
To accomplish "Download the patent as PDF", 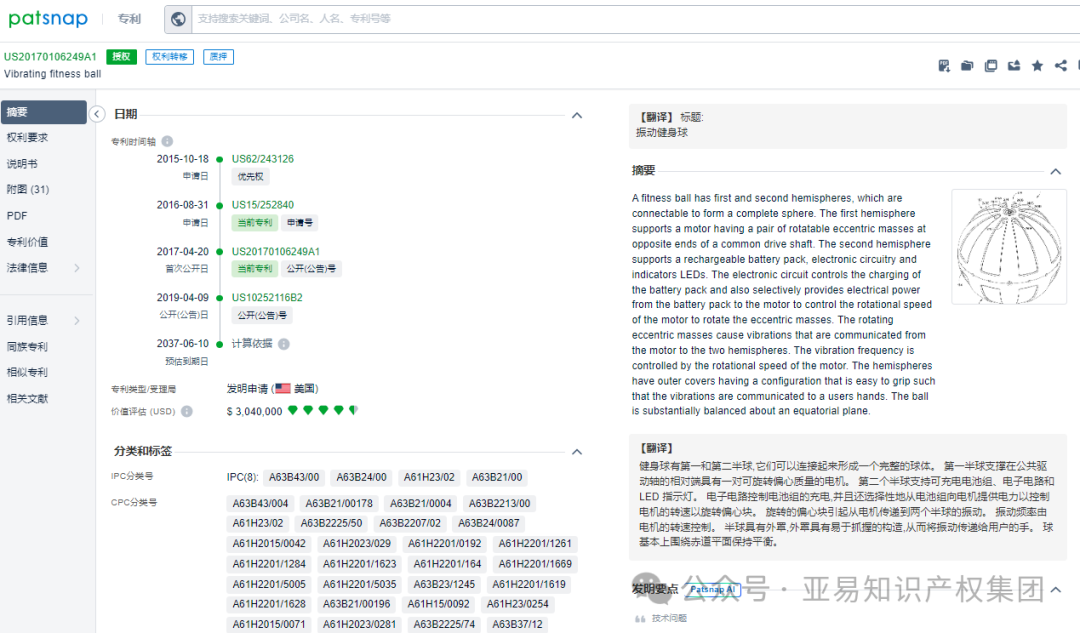I will click(x=944, y=65).
